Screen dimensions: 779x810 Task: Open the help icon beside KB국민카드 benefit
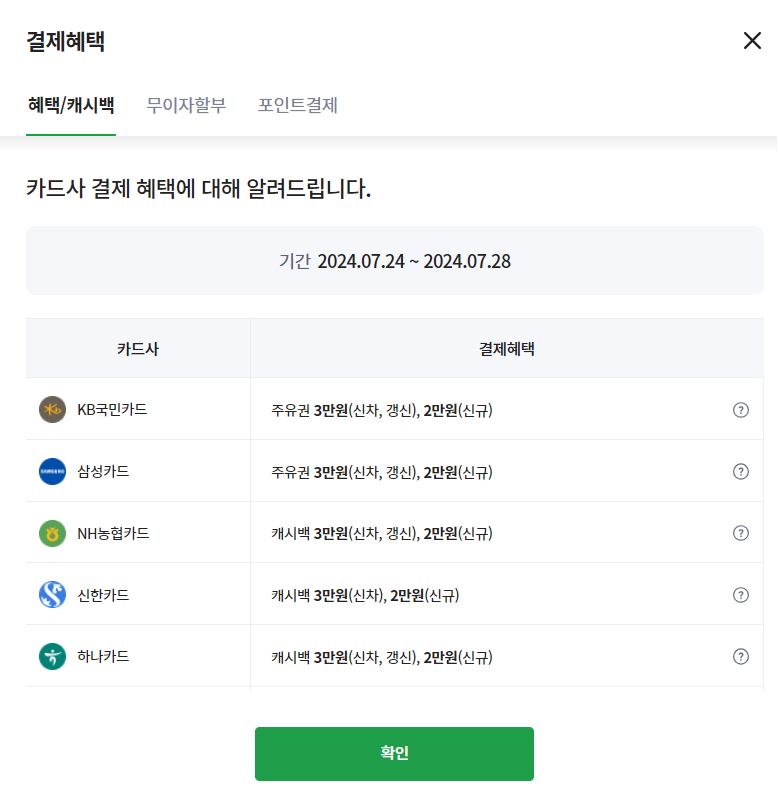(x=741, y=409)
